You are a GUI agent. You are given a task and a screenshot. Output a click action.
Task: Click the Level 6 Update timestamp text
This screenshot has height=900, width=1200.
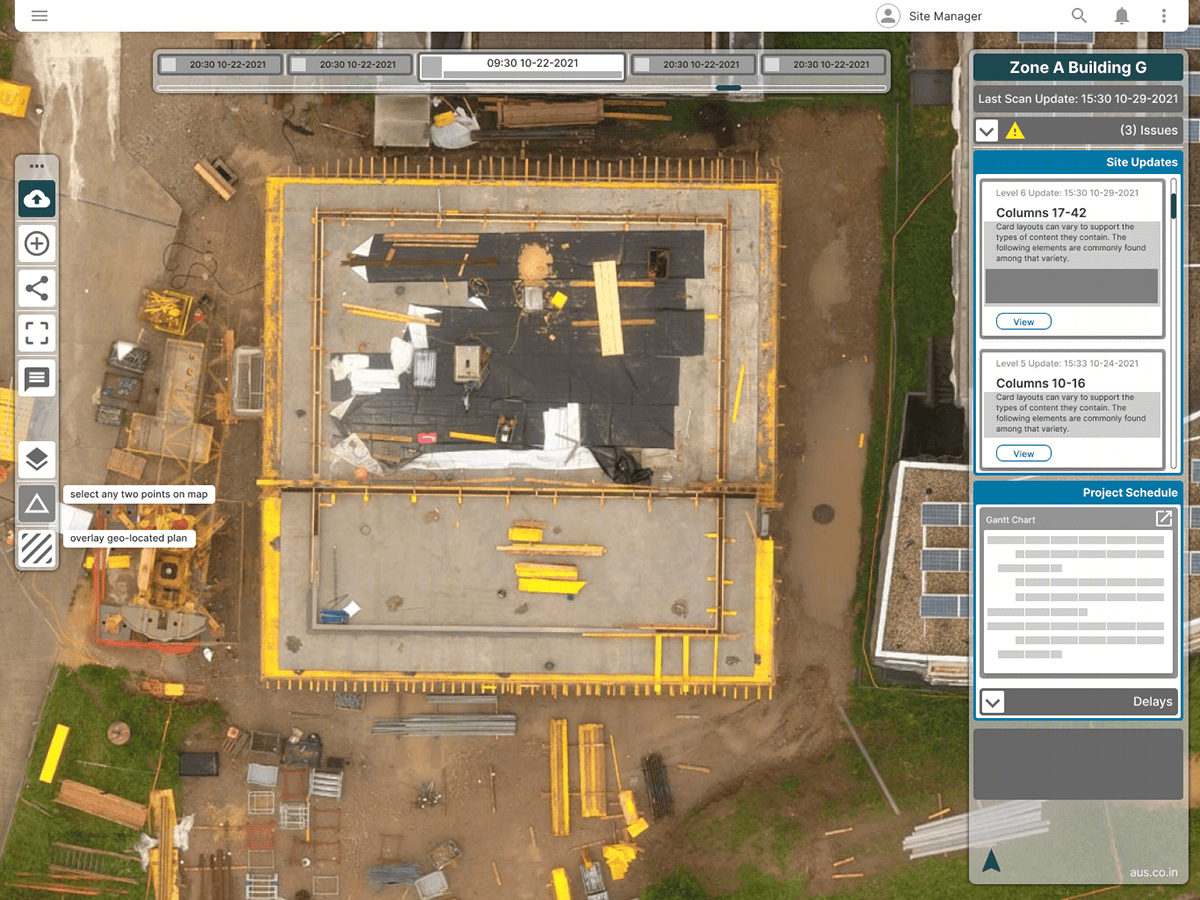(1067, 193)
